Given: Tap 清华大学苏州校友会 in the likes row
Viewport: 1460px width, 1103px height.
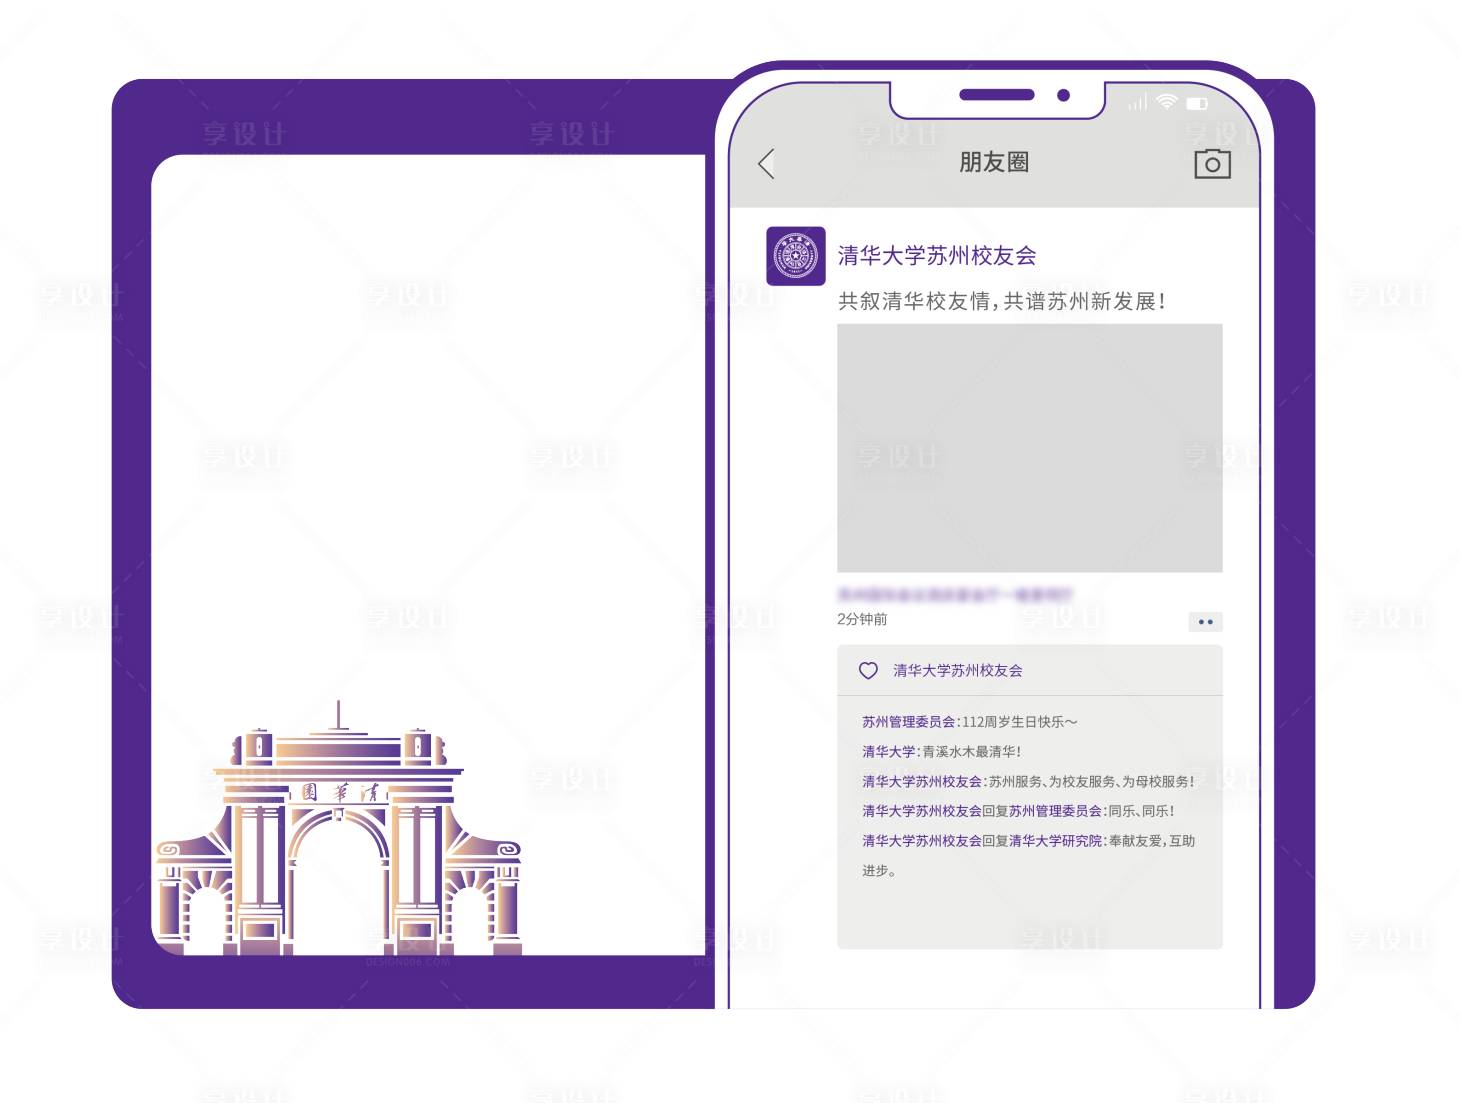Looking at the screenshot, I should 958,671.
